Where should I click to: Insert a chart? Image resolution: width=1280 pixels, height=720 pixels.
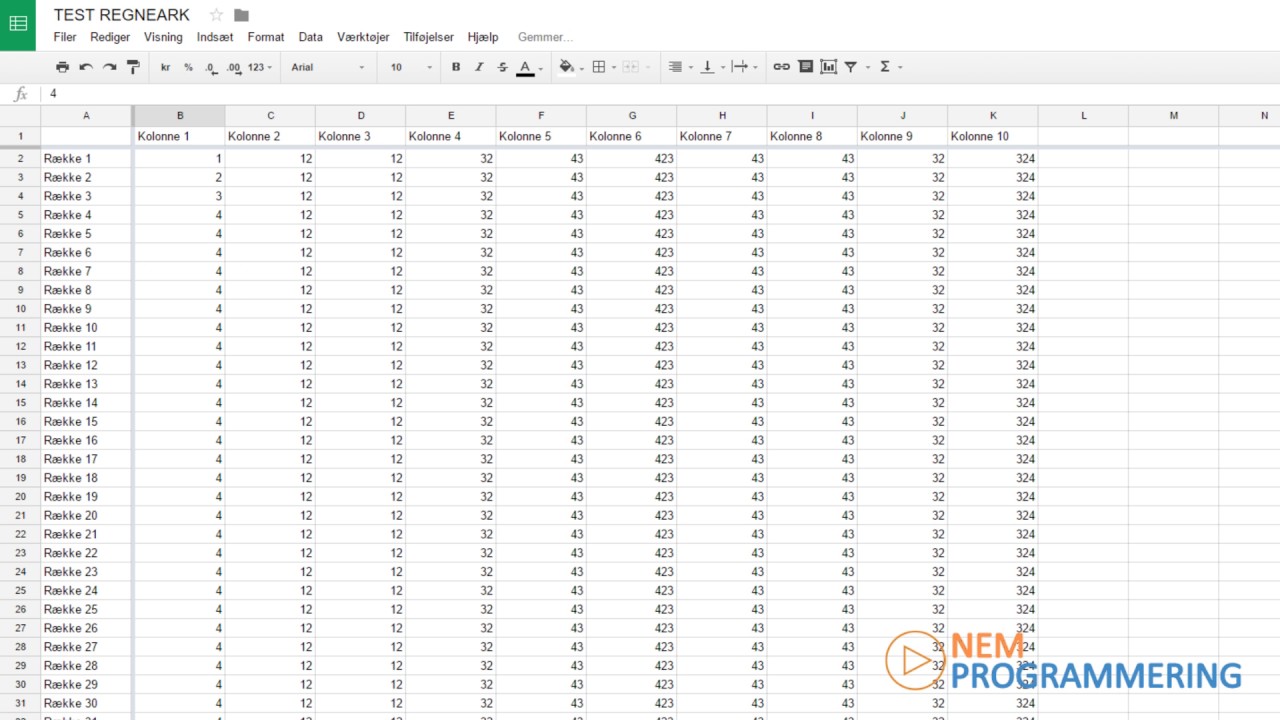click(x=828, y=67)
